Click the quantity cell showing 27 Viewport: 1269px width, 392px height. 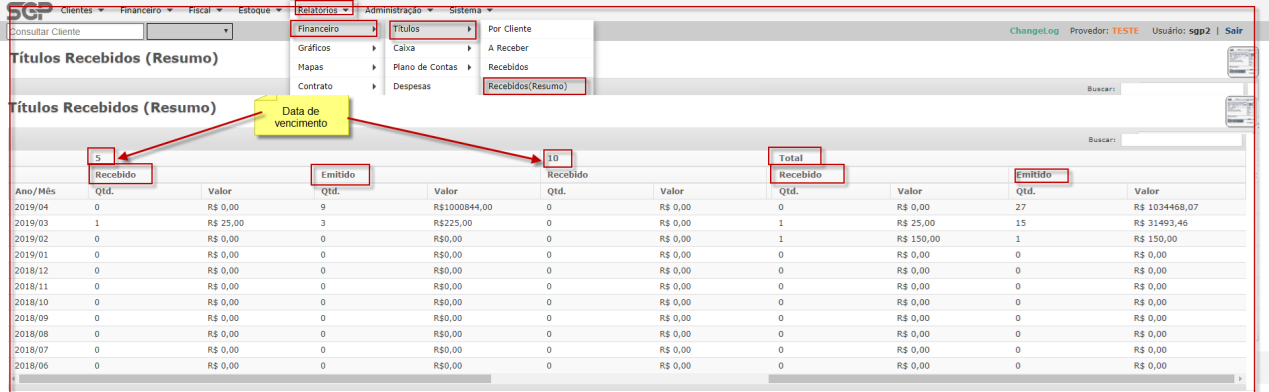1020,206
